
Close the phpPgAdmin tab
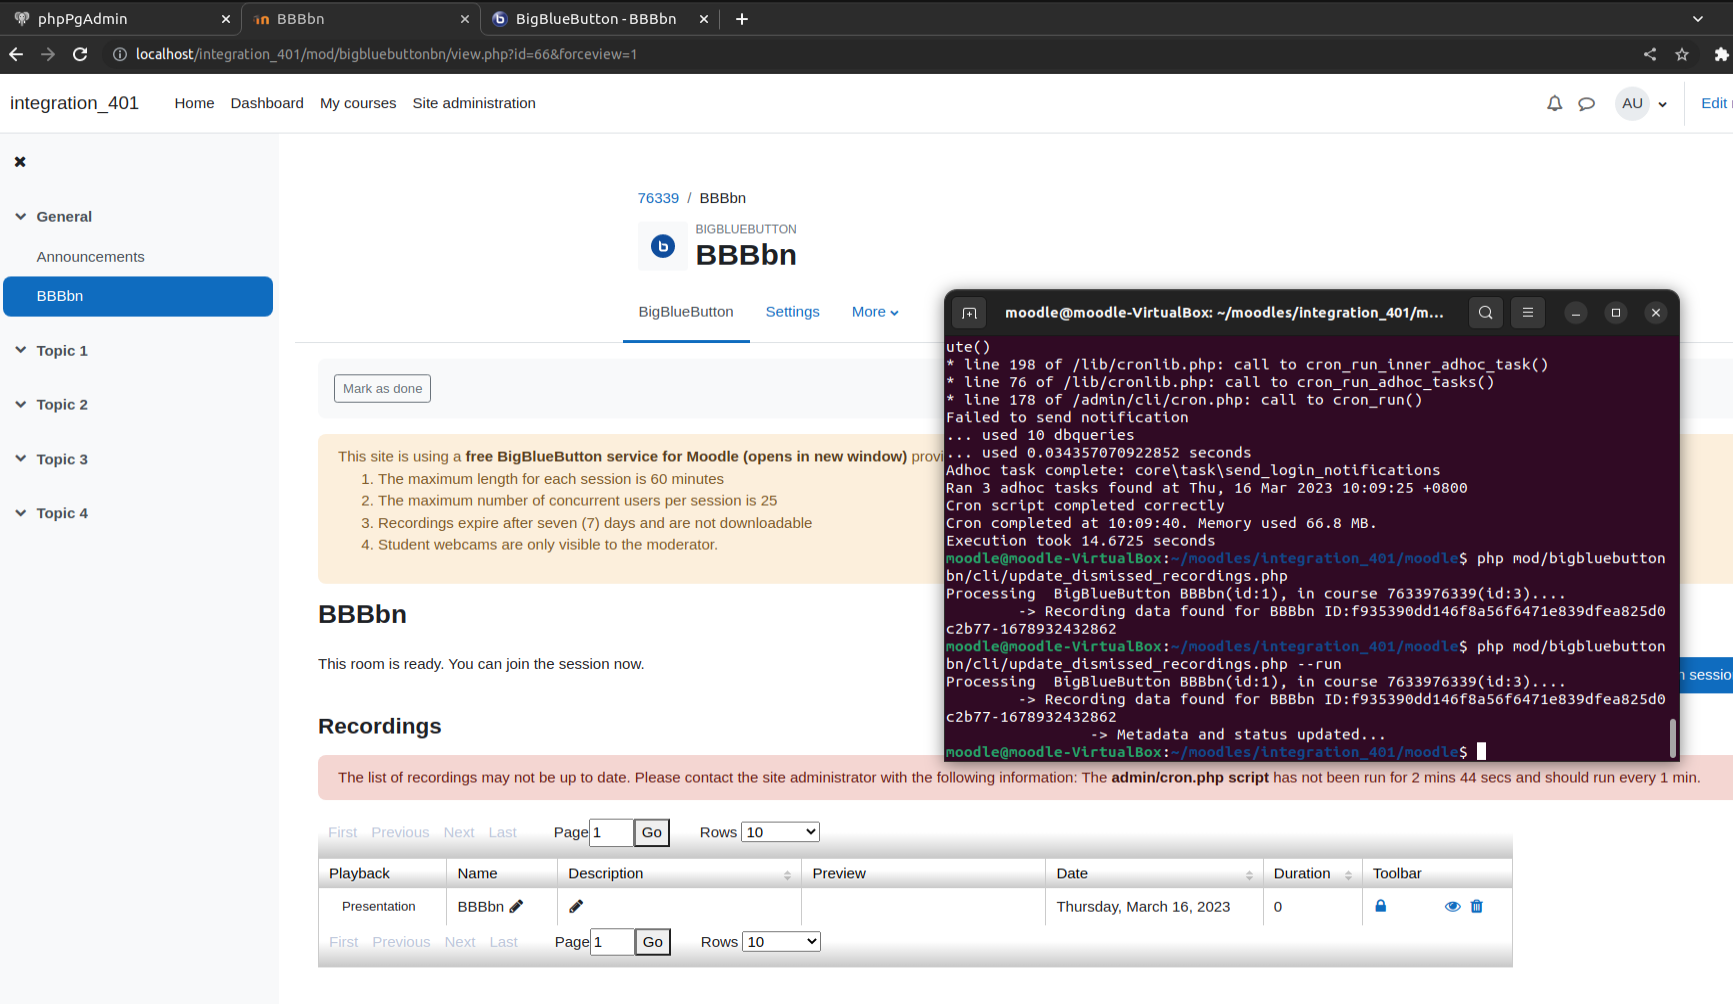click(x=226, y=19)
